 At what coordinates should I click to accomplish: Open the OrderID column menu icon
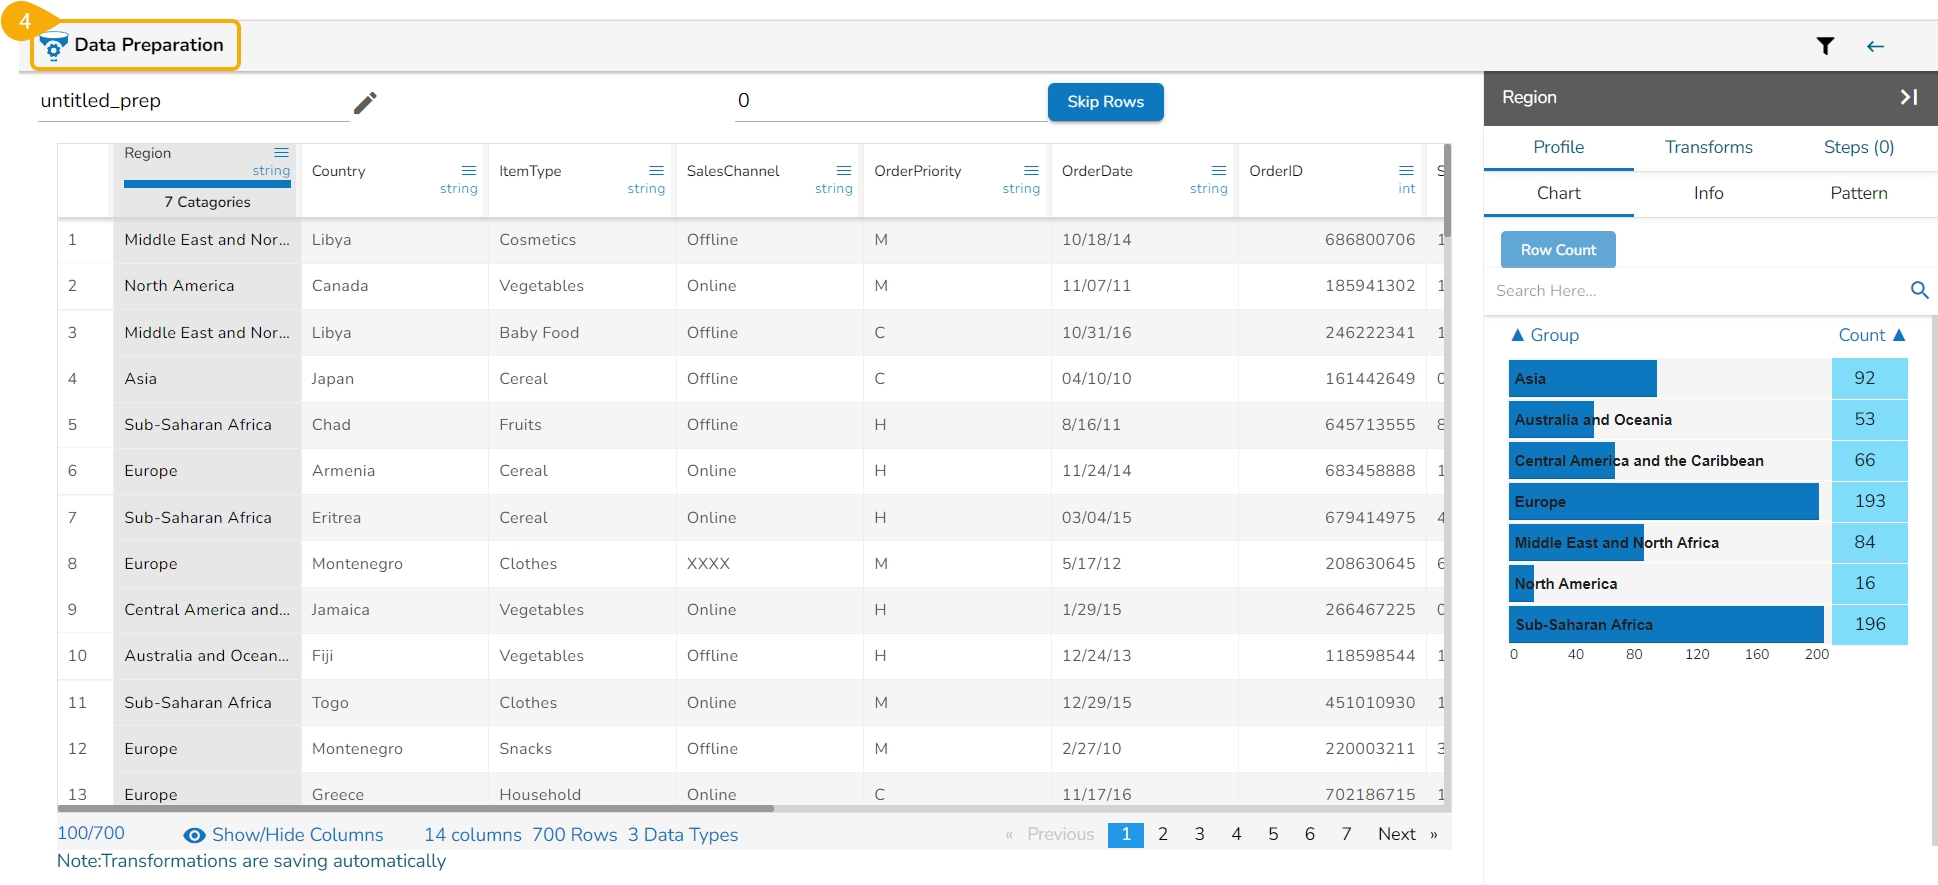(1406, 171)
